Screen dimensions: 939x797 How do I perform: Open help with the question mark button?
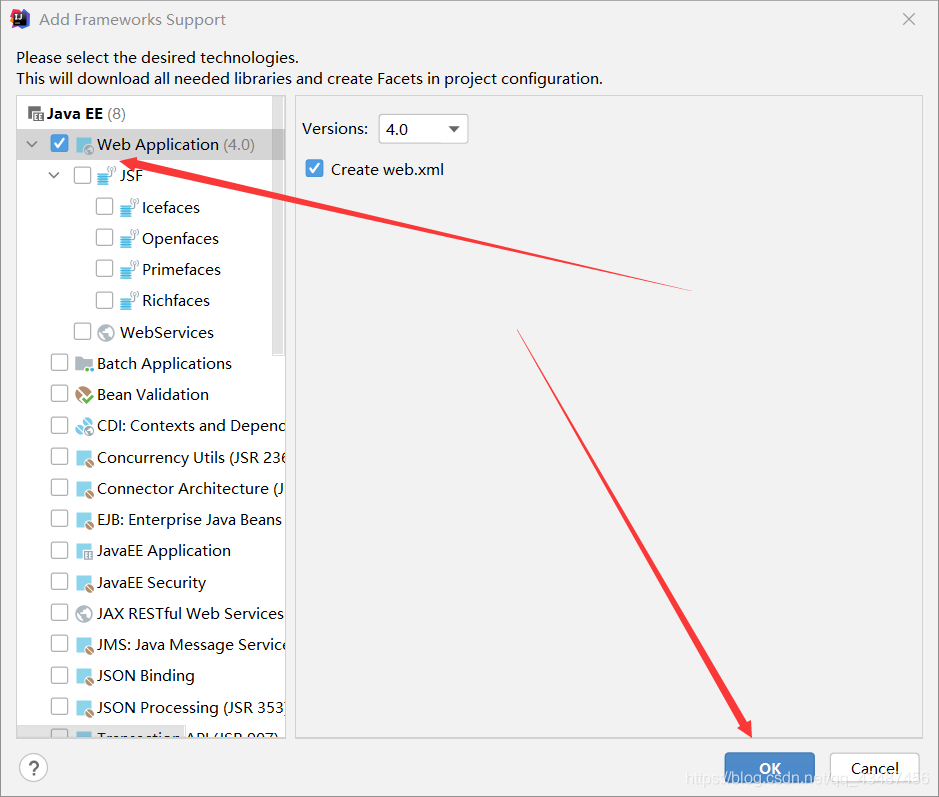(x=34, y=768)
